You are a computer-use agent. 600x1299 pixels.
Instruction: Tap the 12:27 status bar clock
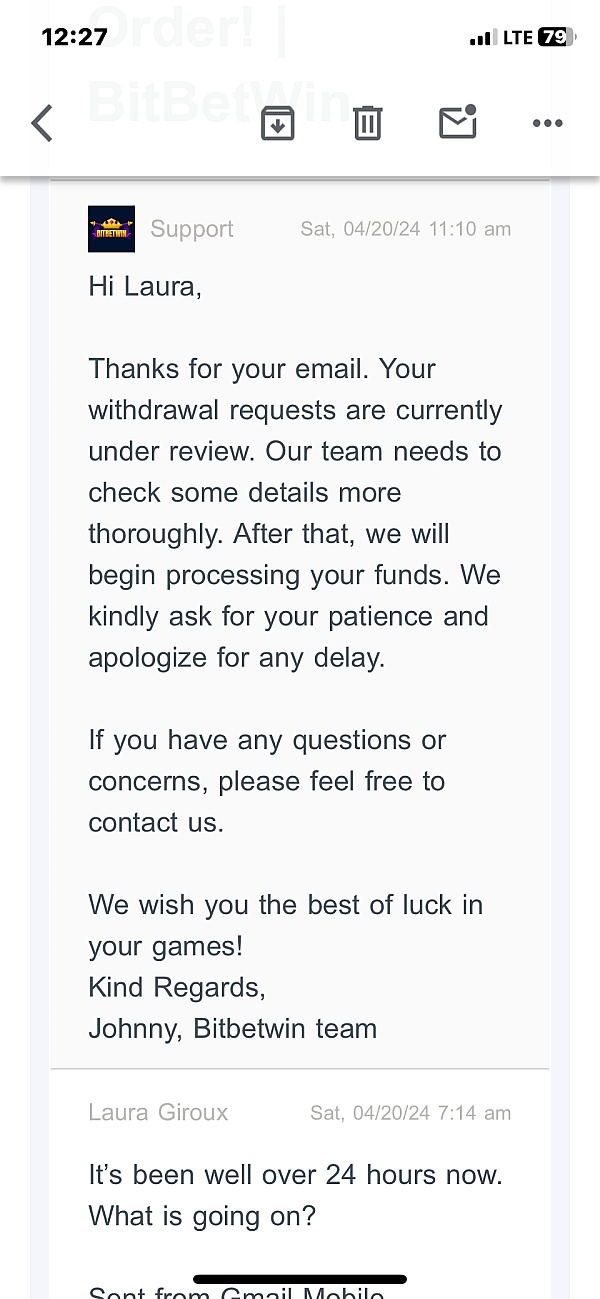pyautogui.click(x=74, y=37)
